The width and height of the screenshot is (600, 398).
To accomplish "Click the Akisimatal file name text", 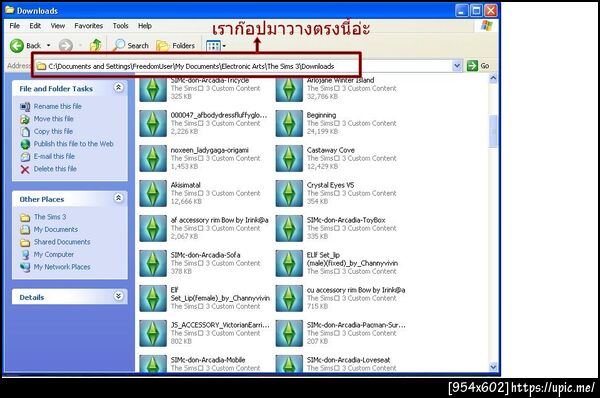I will 186,185.
